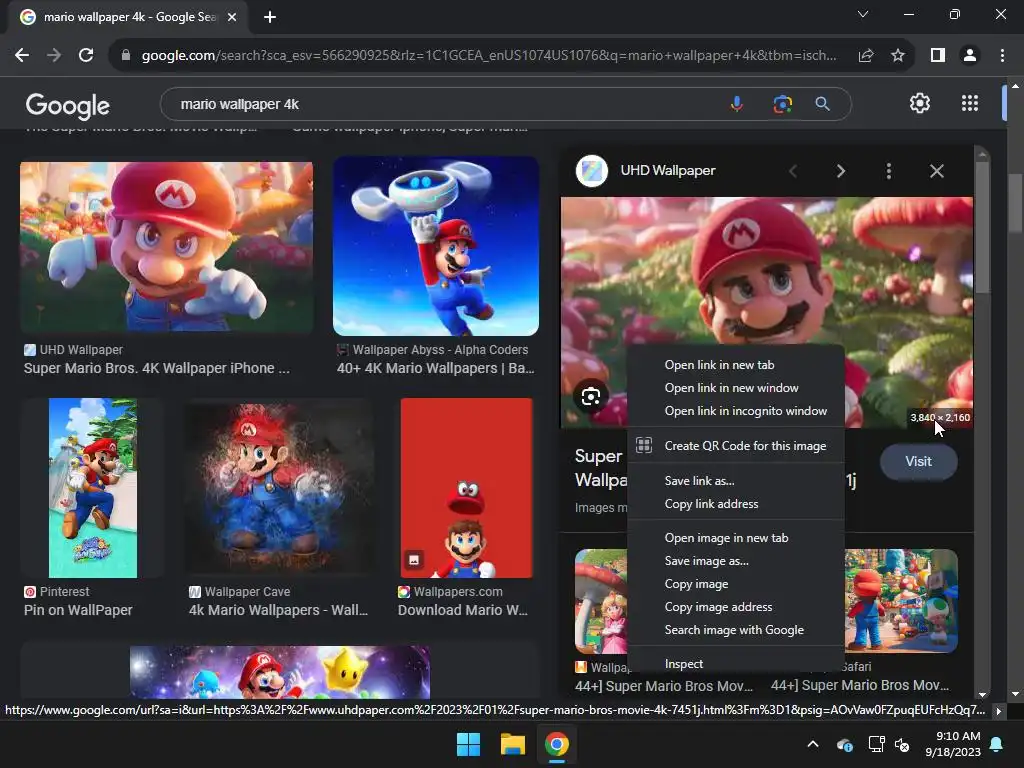Viewport: 1024px width, 768px height.
Task: Open the Wallpaper Cave splatter Mario thumbnail
Action: tap(279, 488)
